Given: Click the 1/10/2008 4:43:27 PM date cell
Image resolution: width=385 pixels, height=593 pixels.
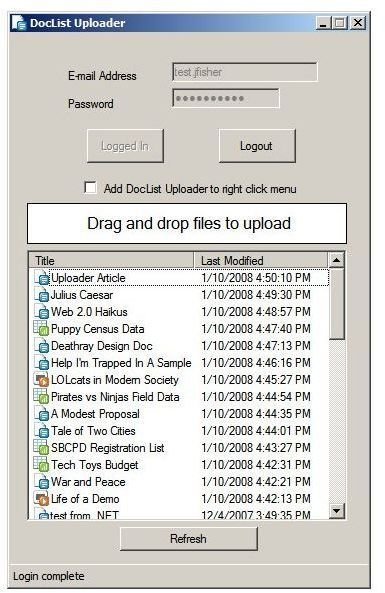Looking at the screenshot, I should 256,448.
